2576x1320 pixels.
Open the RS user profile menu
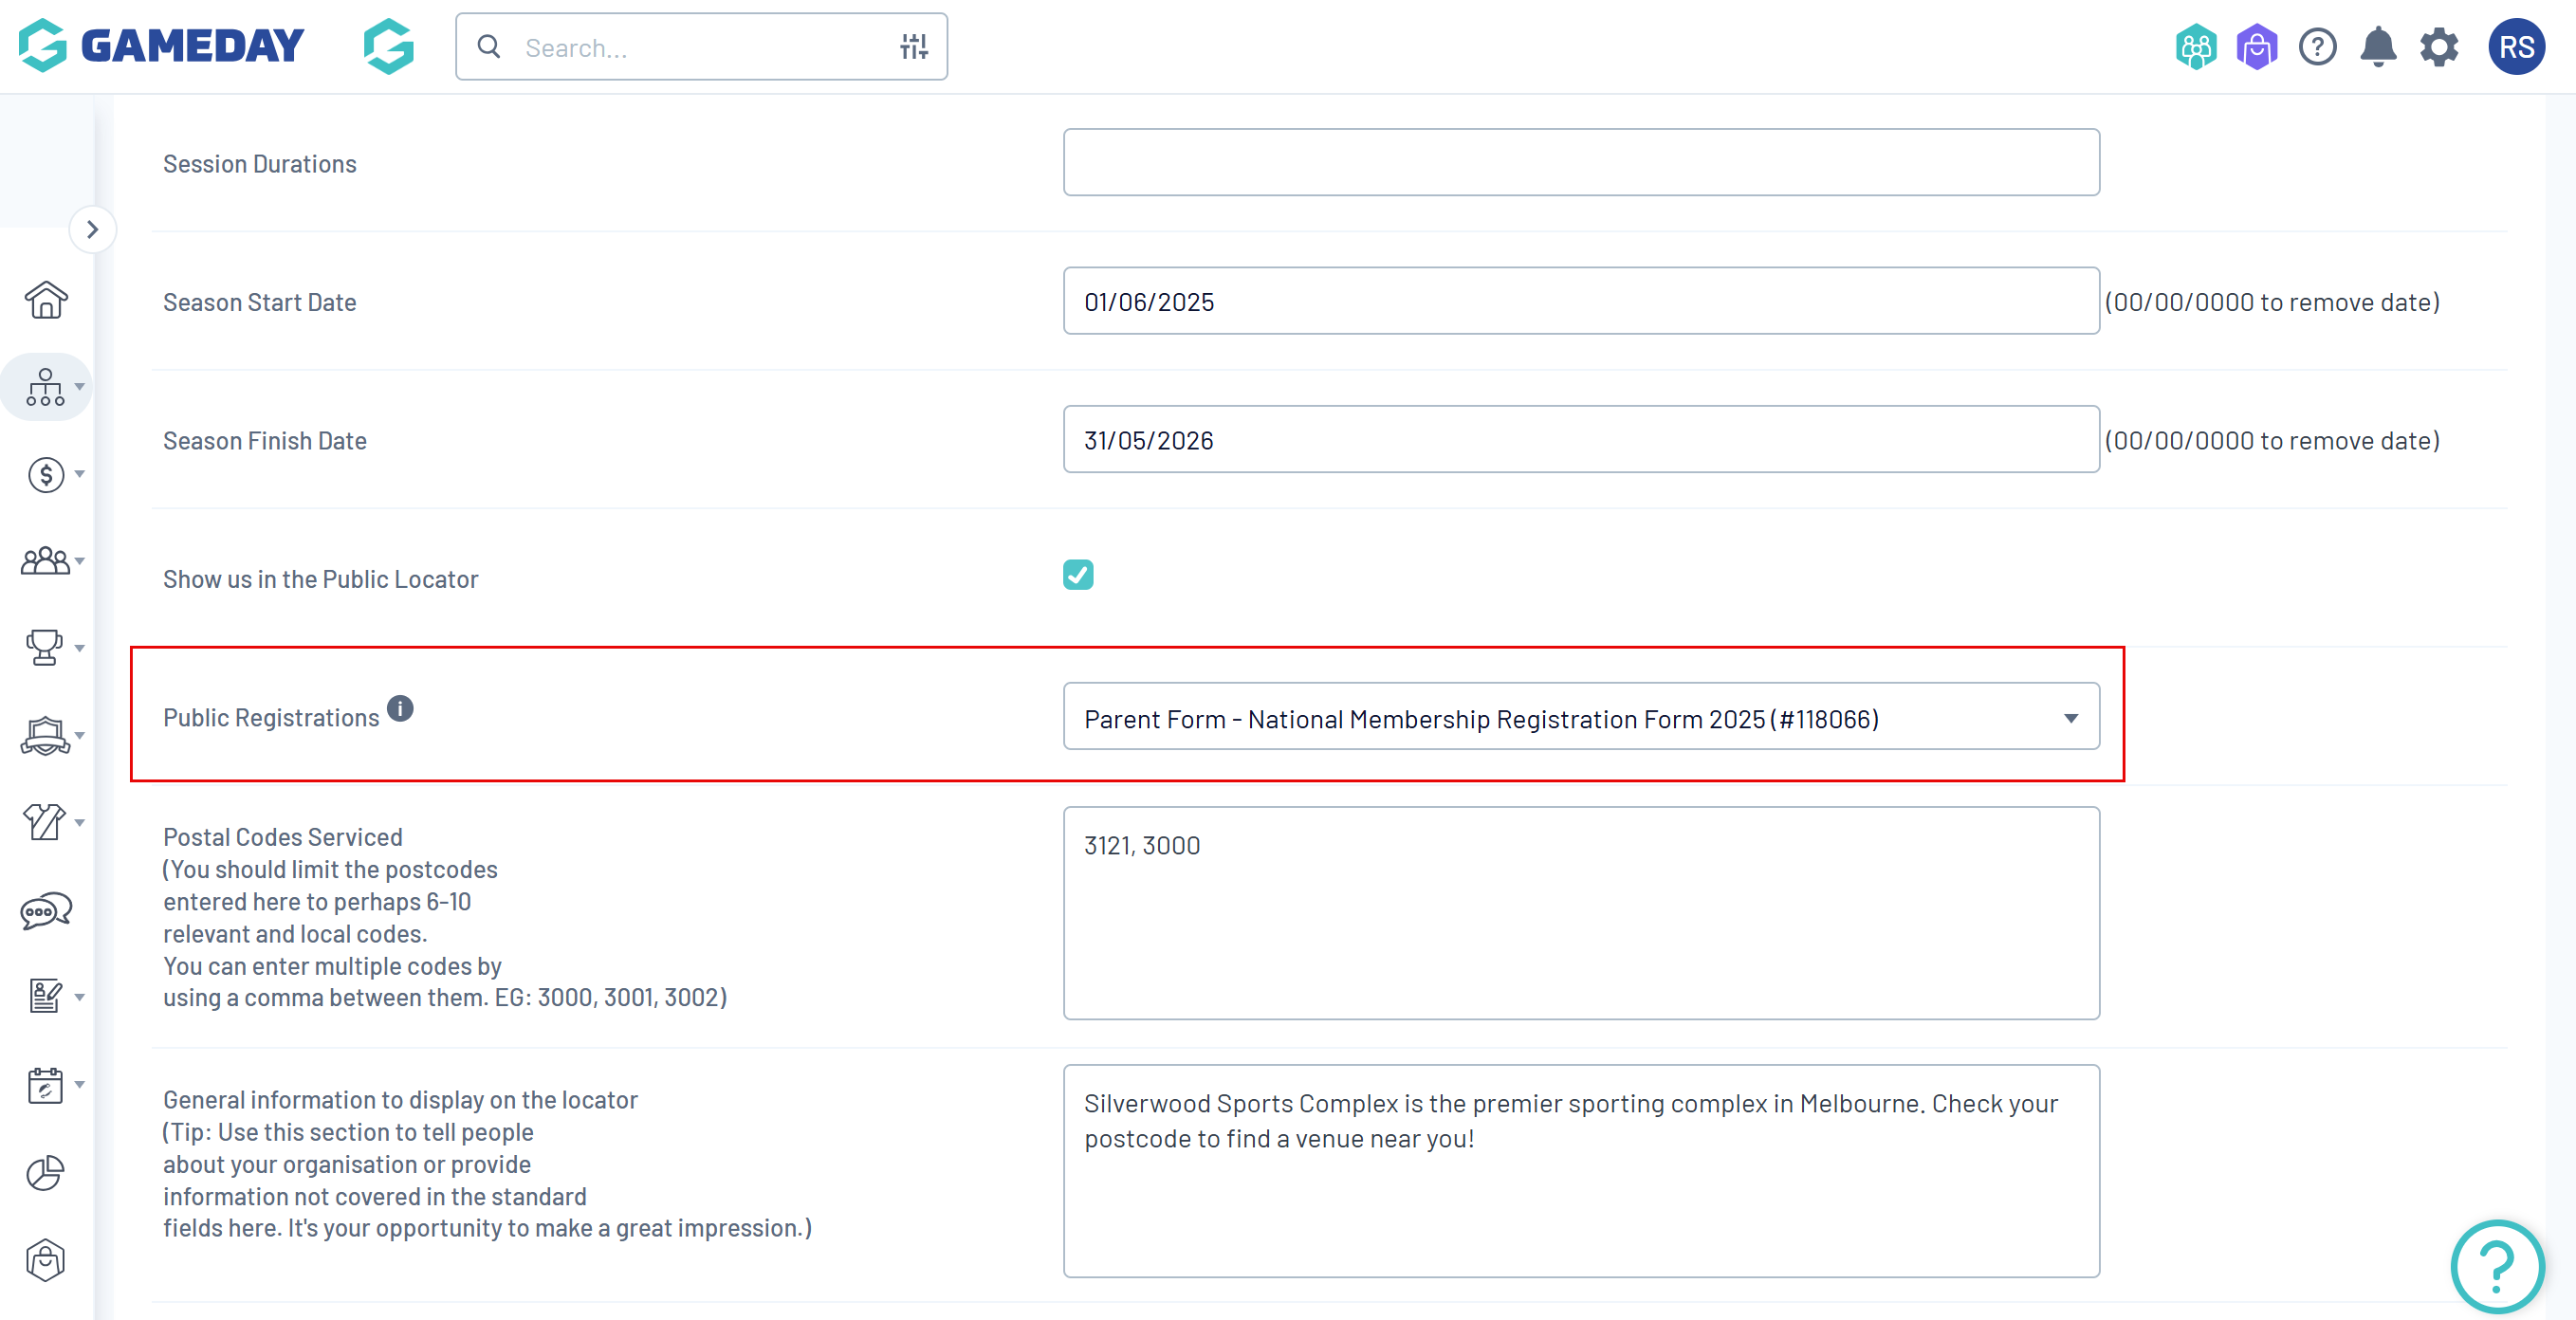[x=2516, y=47]
